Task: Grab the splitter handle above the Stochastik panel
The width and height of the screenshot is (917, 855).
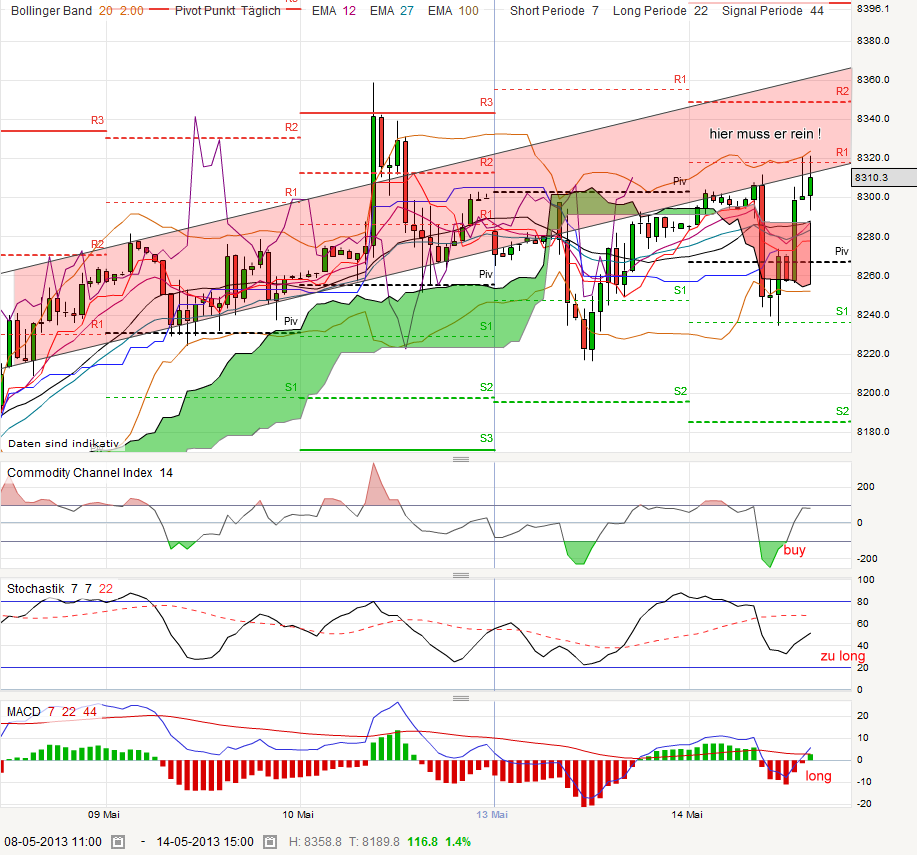Action: (461, 575)
